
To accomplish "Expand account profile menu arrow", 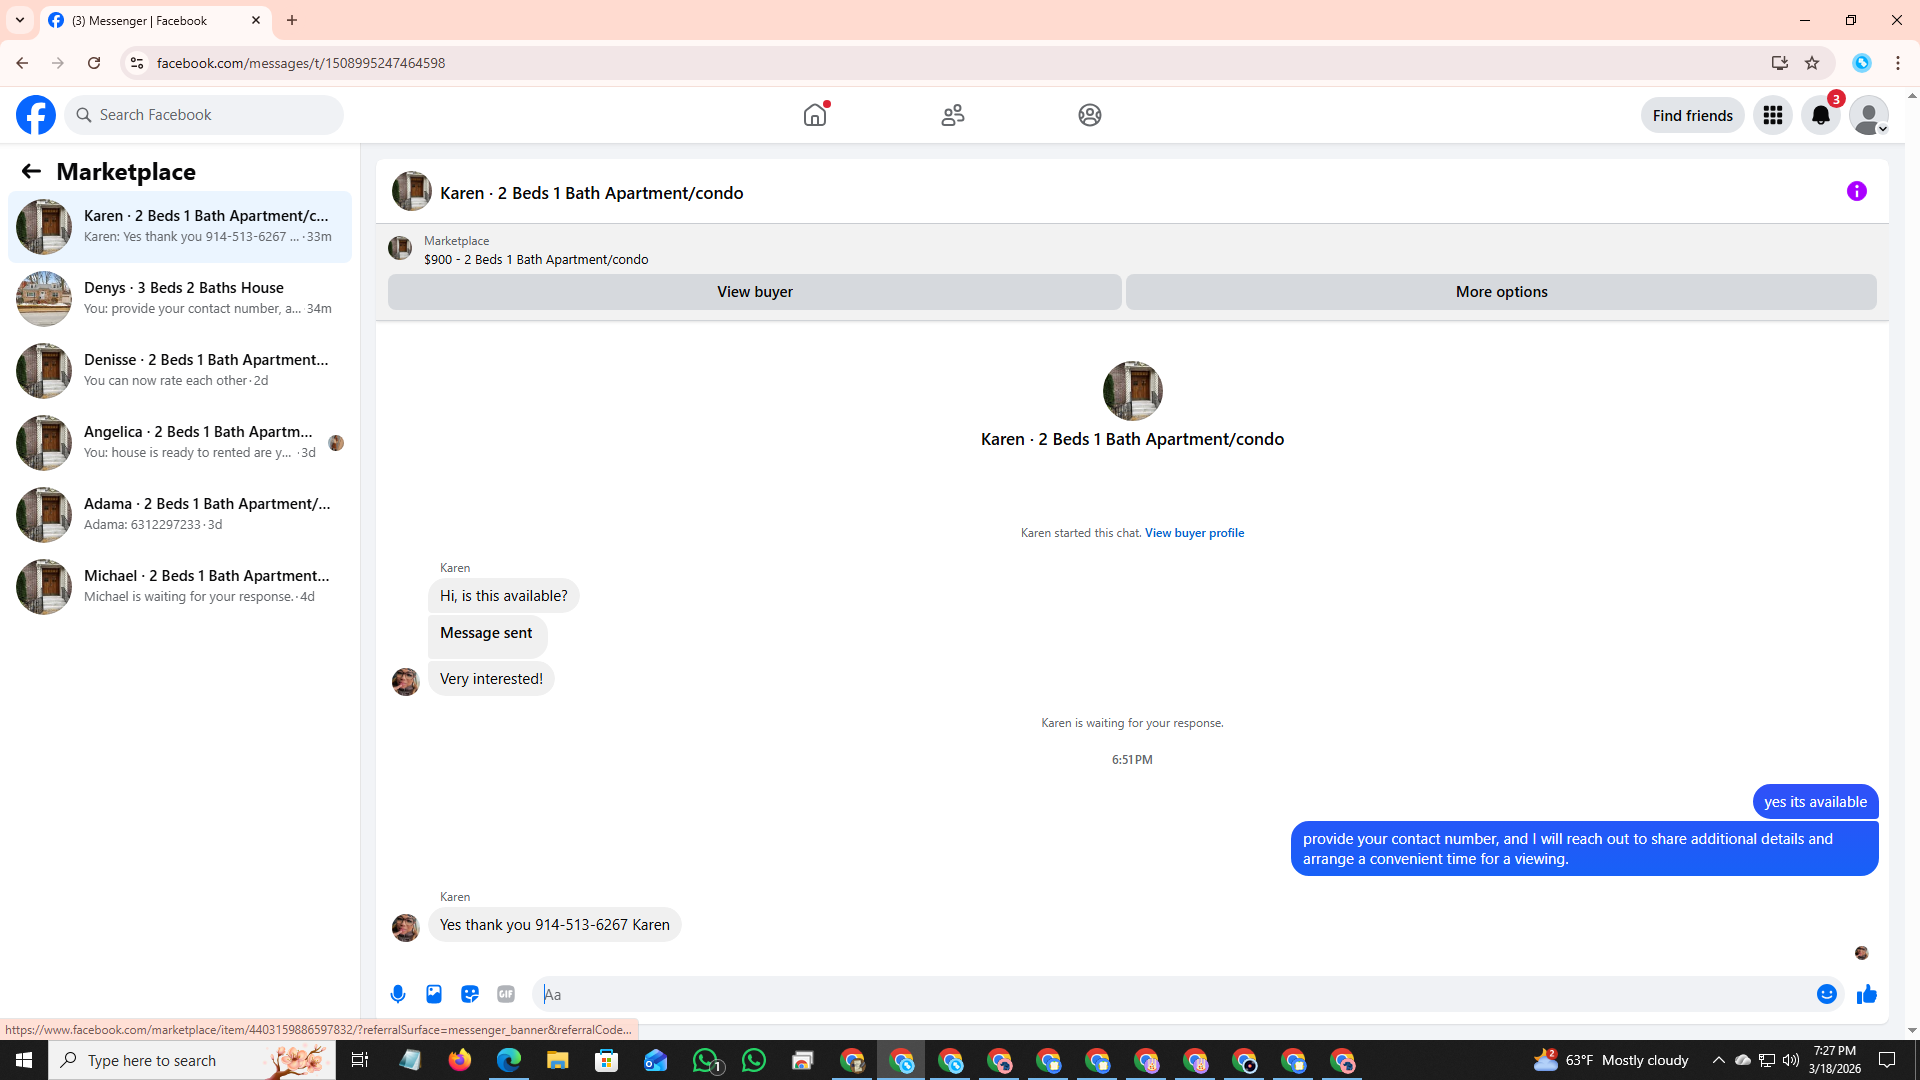I will click(x=1882, y=128).
